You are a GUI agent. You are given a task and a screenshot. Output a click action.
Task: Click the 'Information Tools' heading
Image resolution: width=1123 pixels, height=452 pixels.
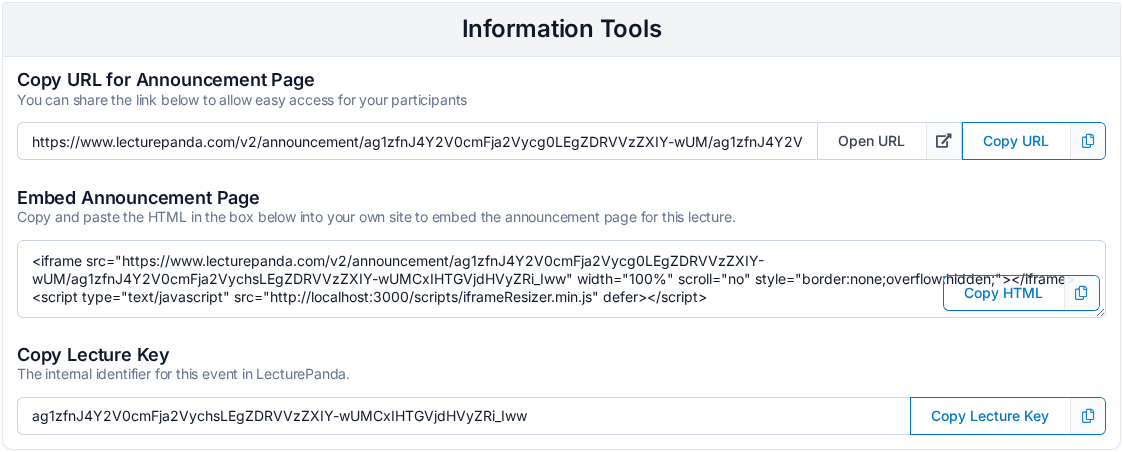pyautogui.click(x=562, y=29)
